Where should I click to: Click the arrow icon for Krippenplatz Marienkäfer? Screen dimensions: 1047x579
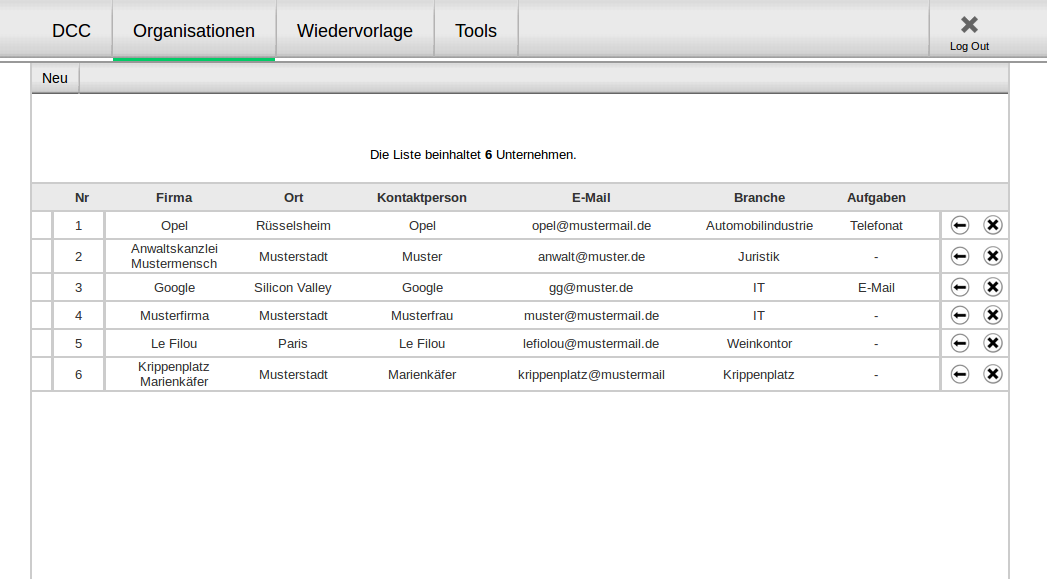pyautogui.click(x=959, y=374)
